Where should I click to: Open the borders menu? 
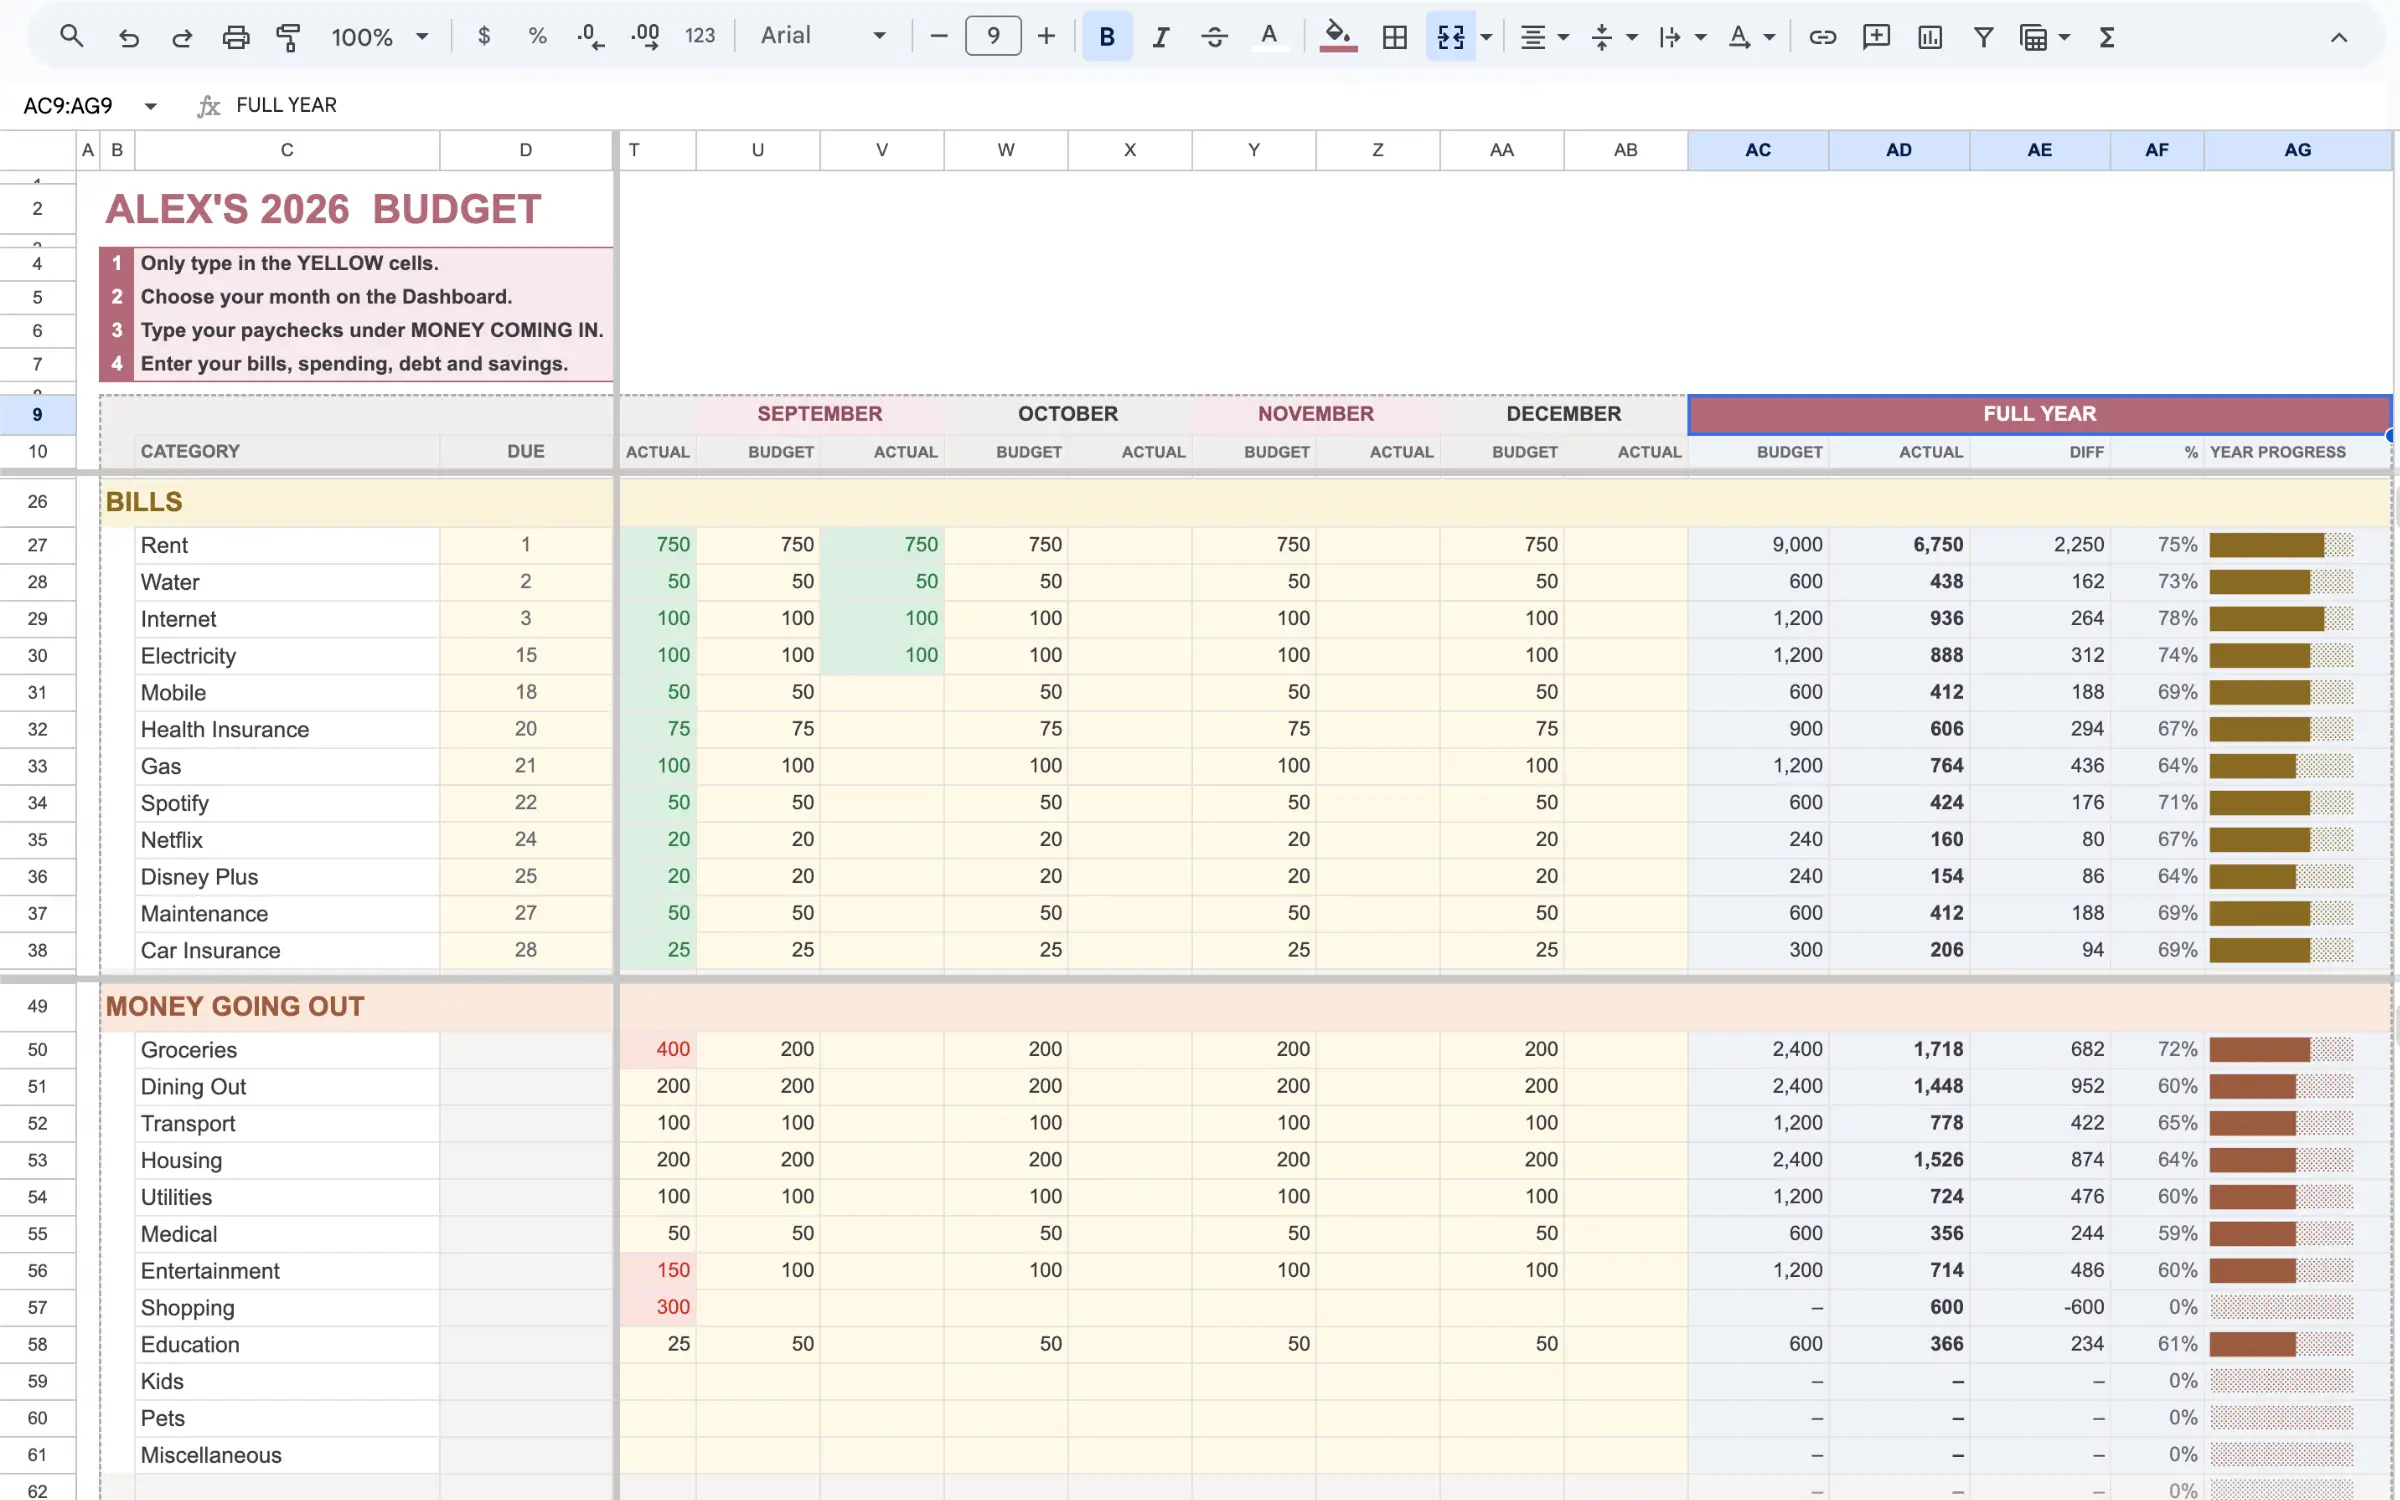pyautogui.click(x=1395, y=37)
